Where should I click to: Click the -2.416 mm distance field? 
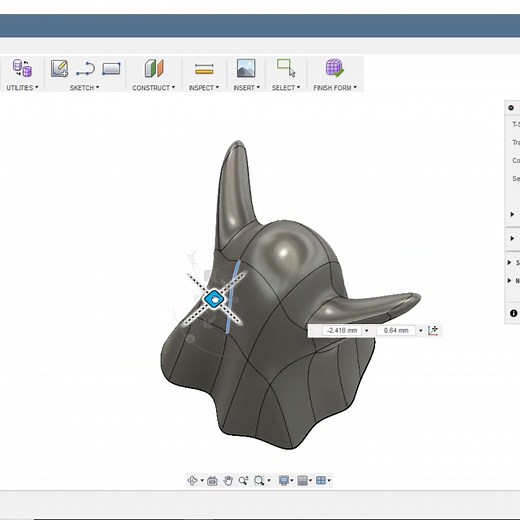tap(342, 330)
